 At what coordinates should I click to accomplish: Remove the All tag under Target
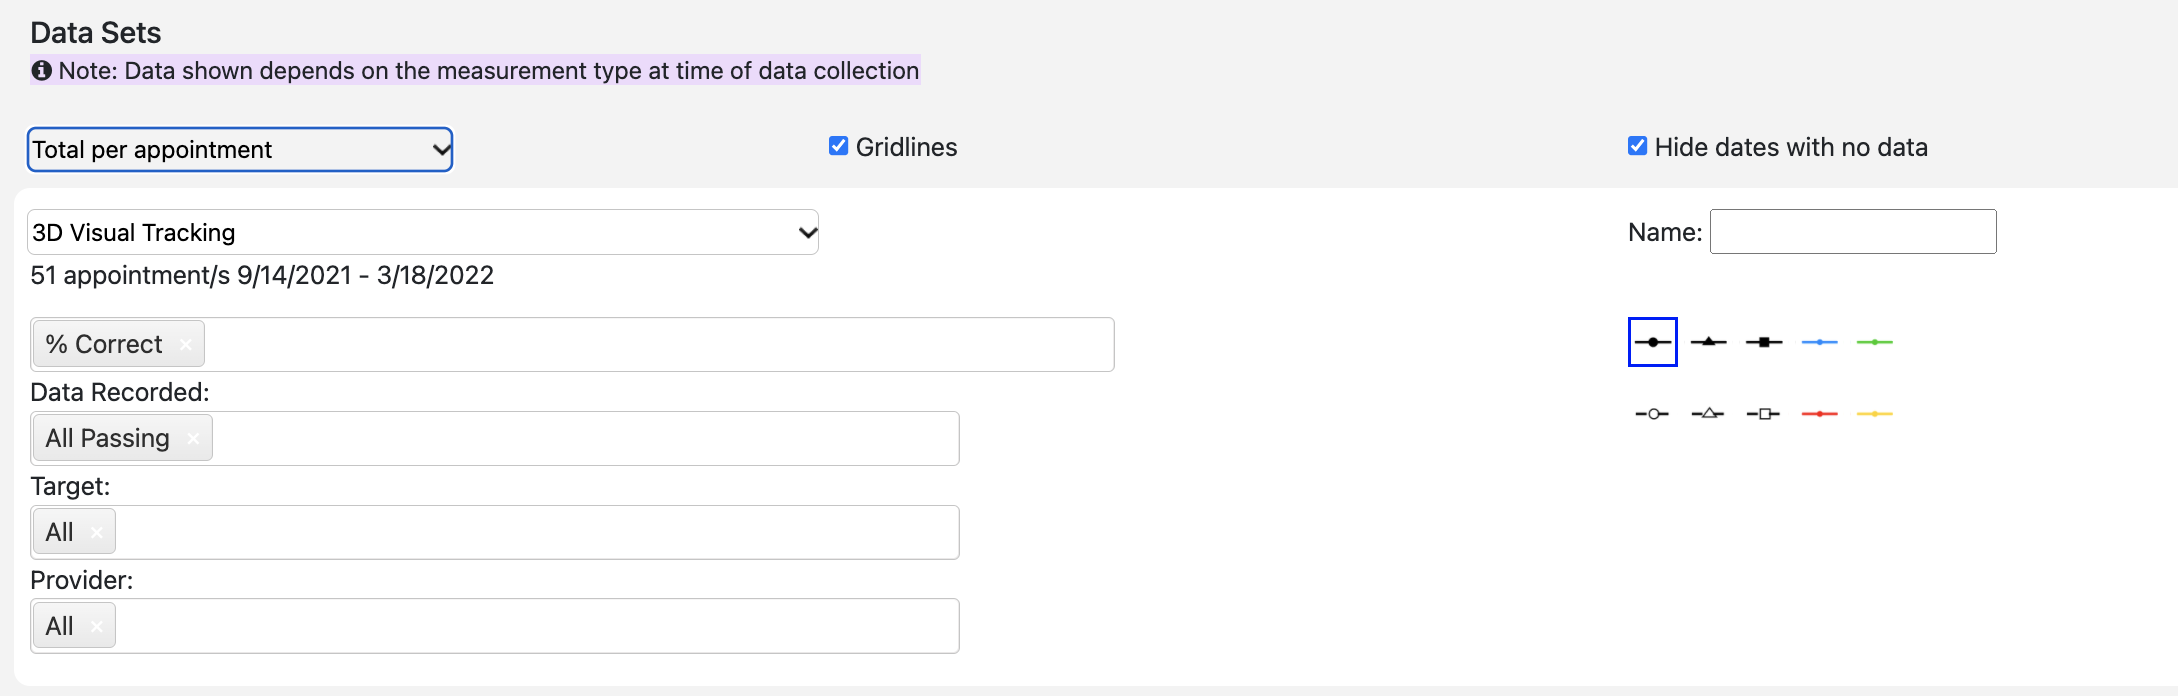96,532
